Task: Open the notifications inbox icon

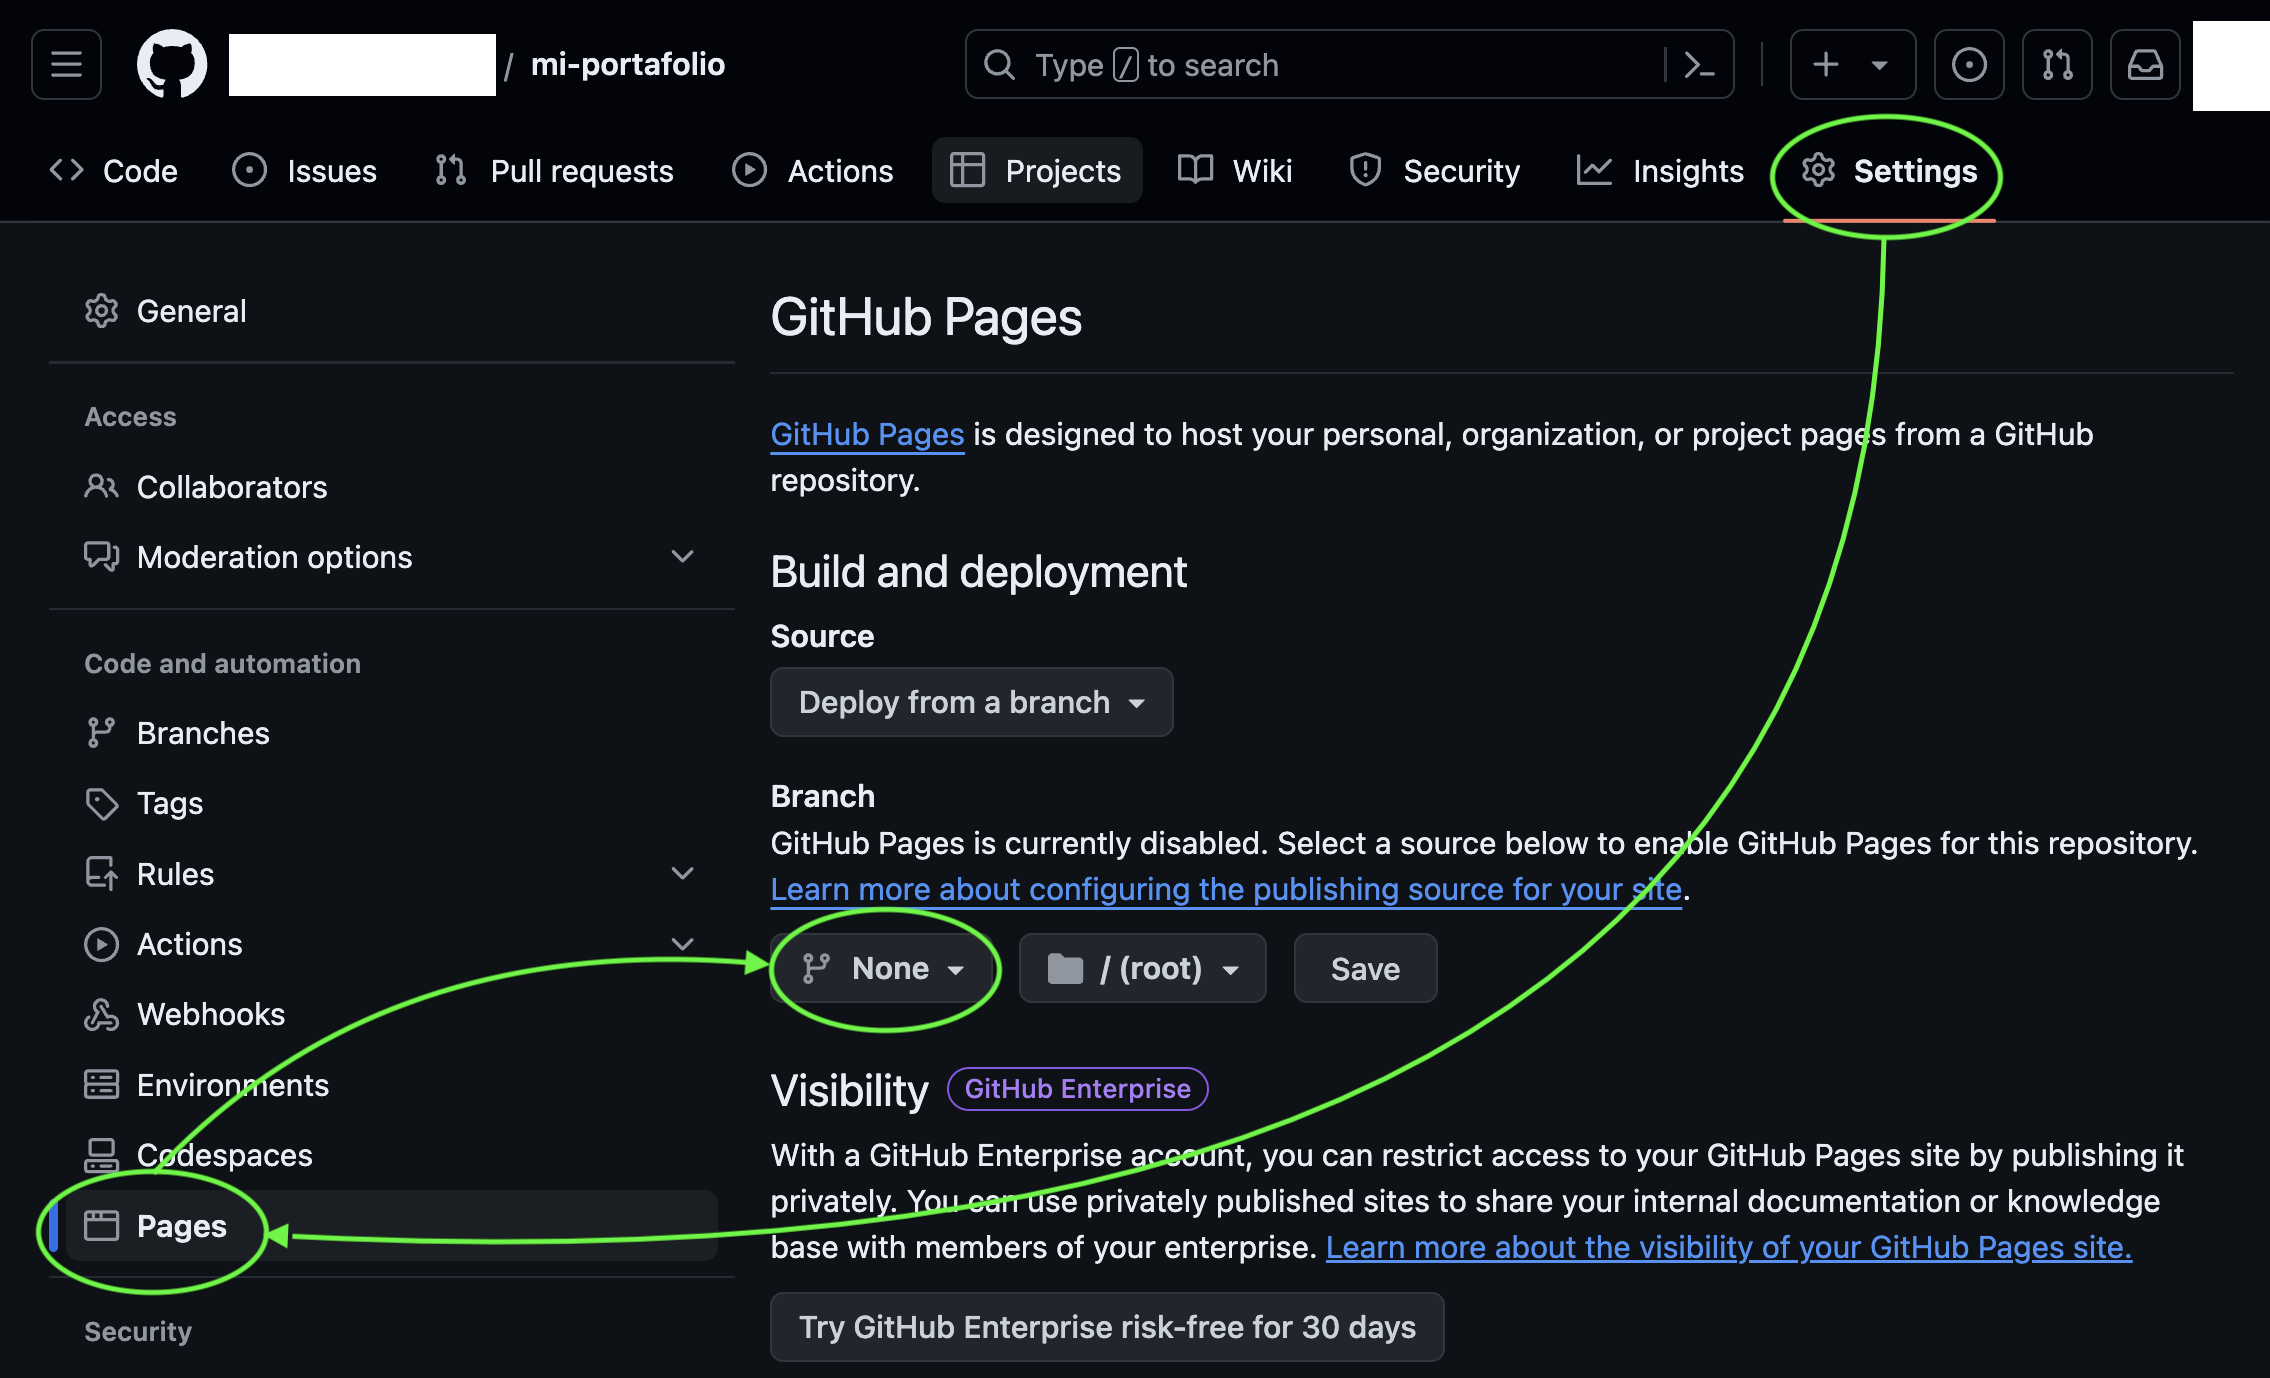Action: pos(2145,65)
